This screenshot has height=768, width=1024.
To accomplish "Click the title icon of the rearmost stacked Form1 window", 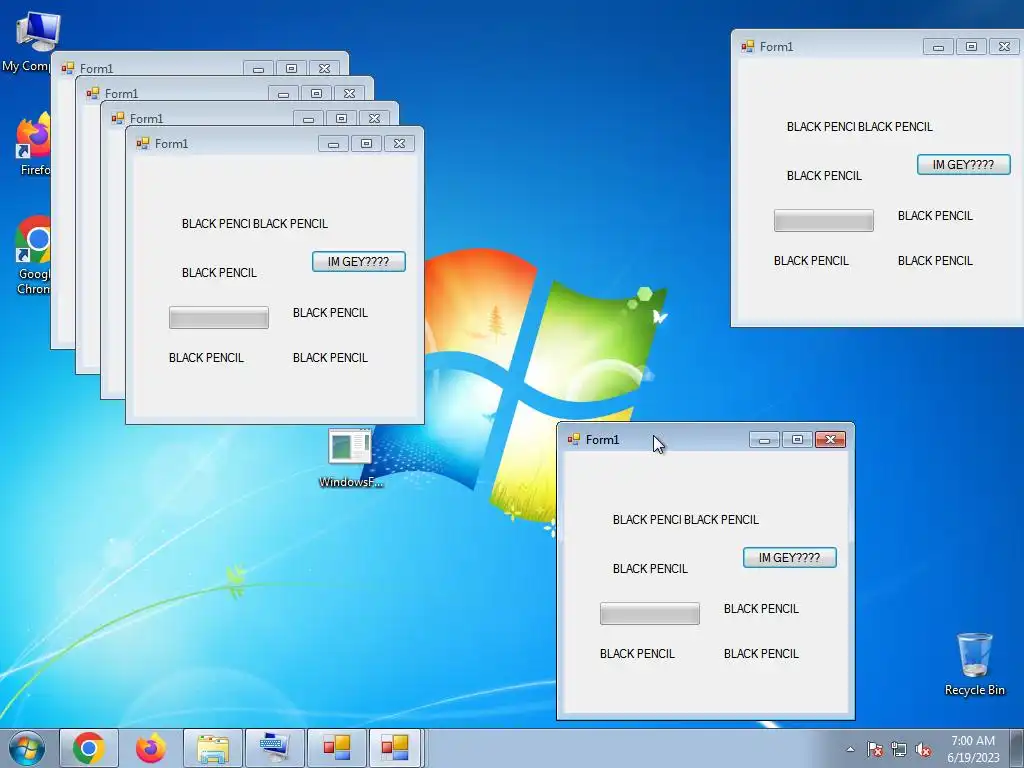I will tap(67, 68).
